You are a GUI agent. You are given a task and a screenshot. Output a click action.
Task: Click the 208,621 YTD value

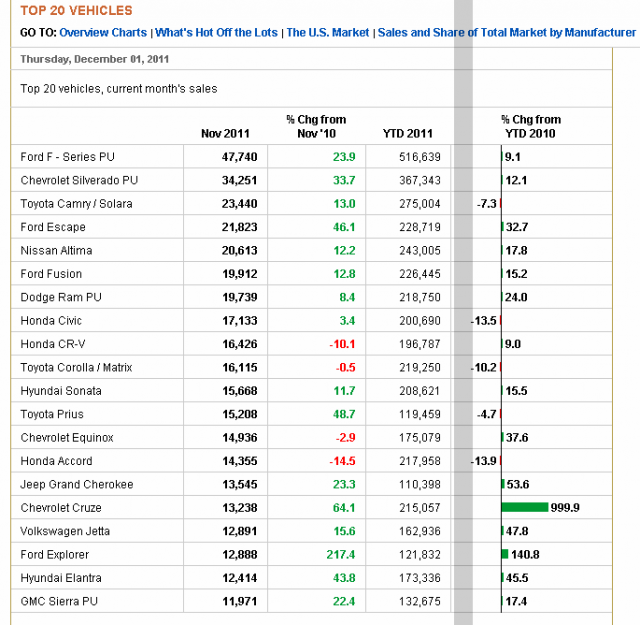pos(420,391)
